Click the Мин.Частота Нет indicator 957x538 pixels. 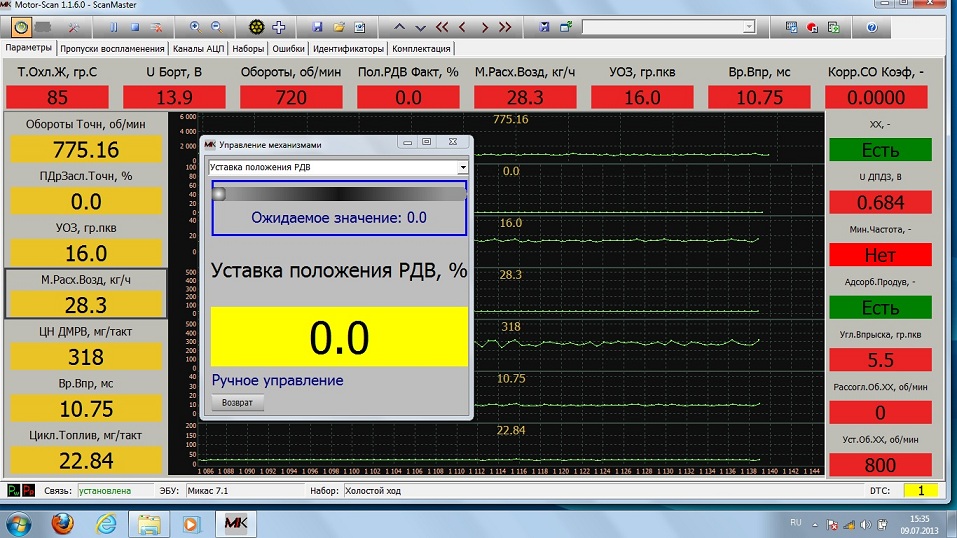(880, 255)
